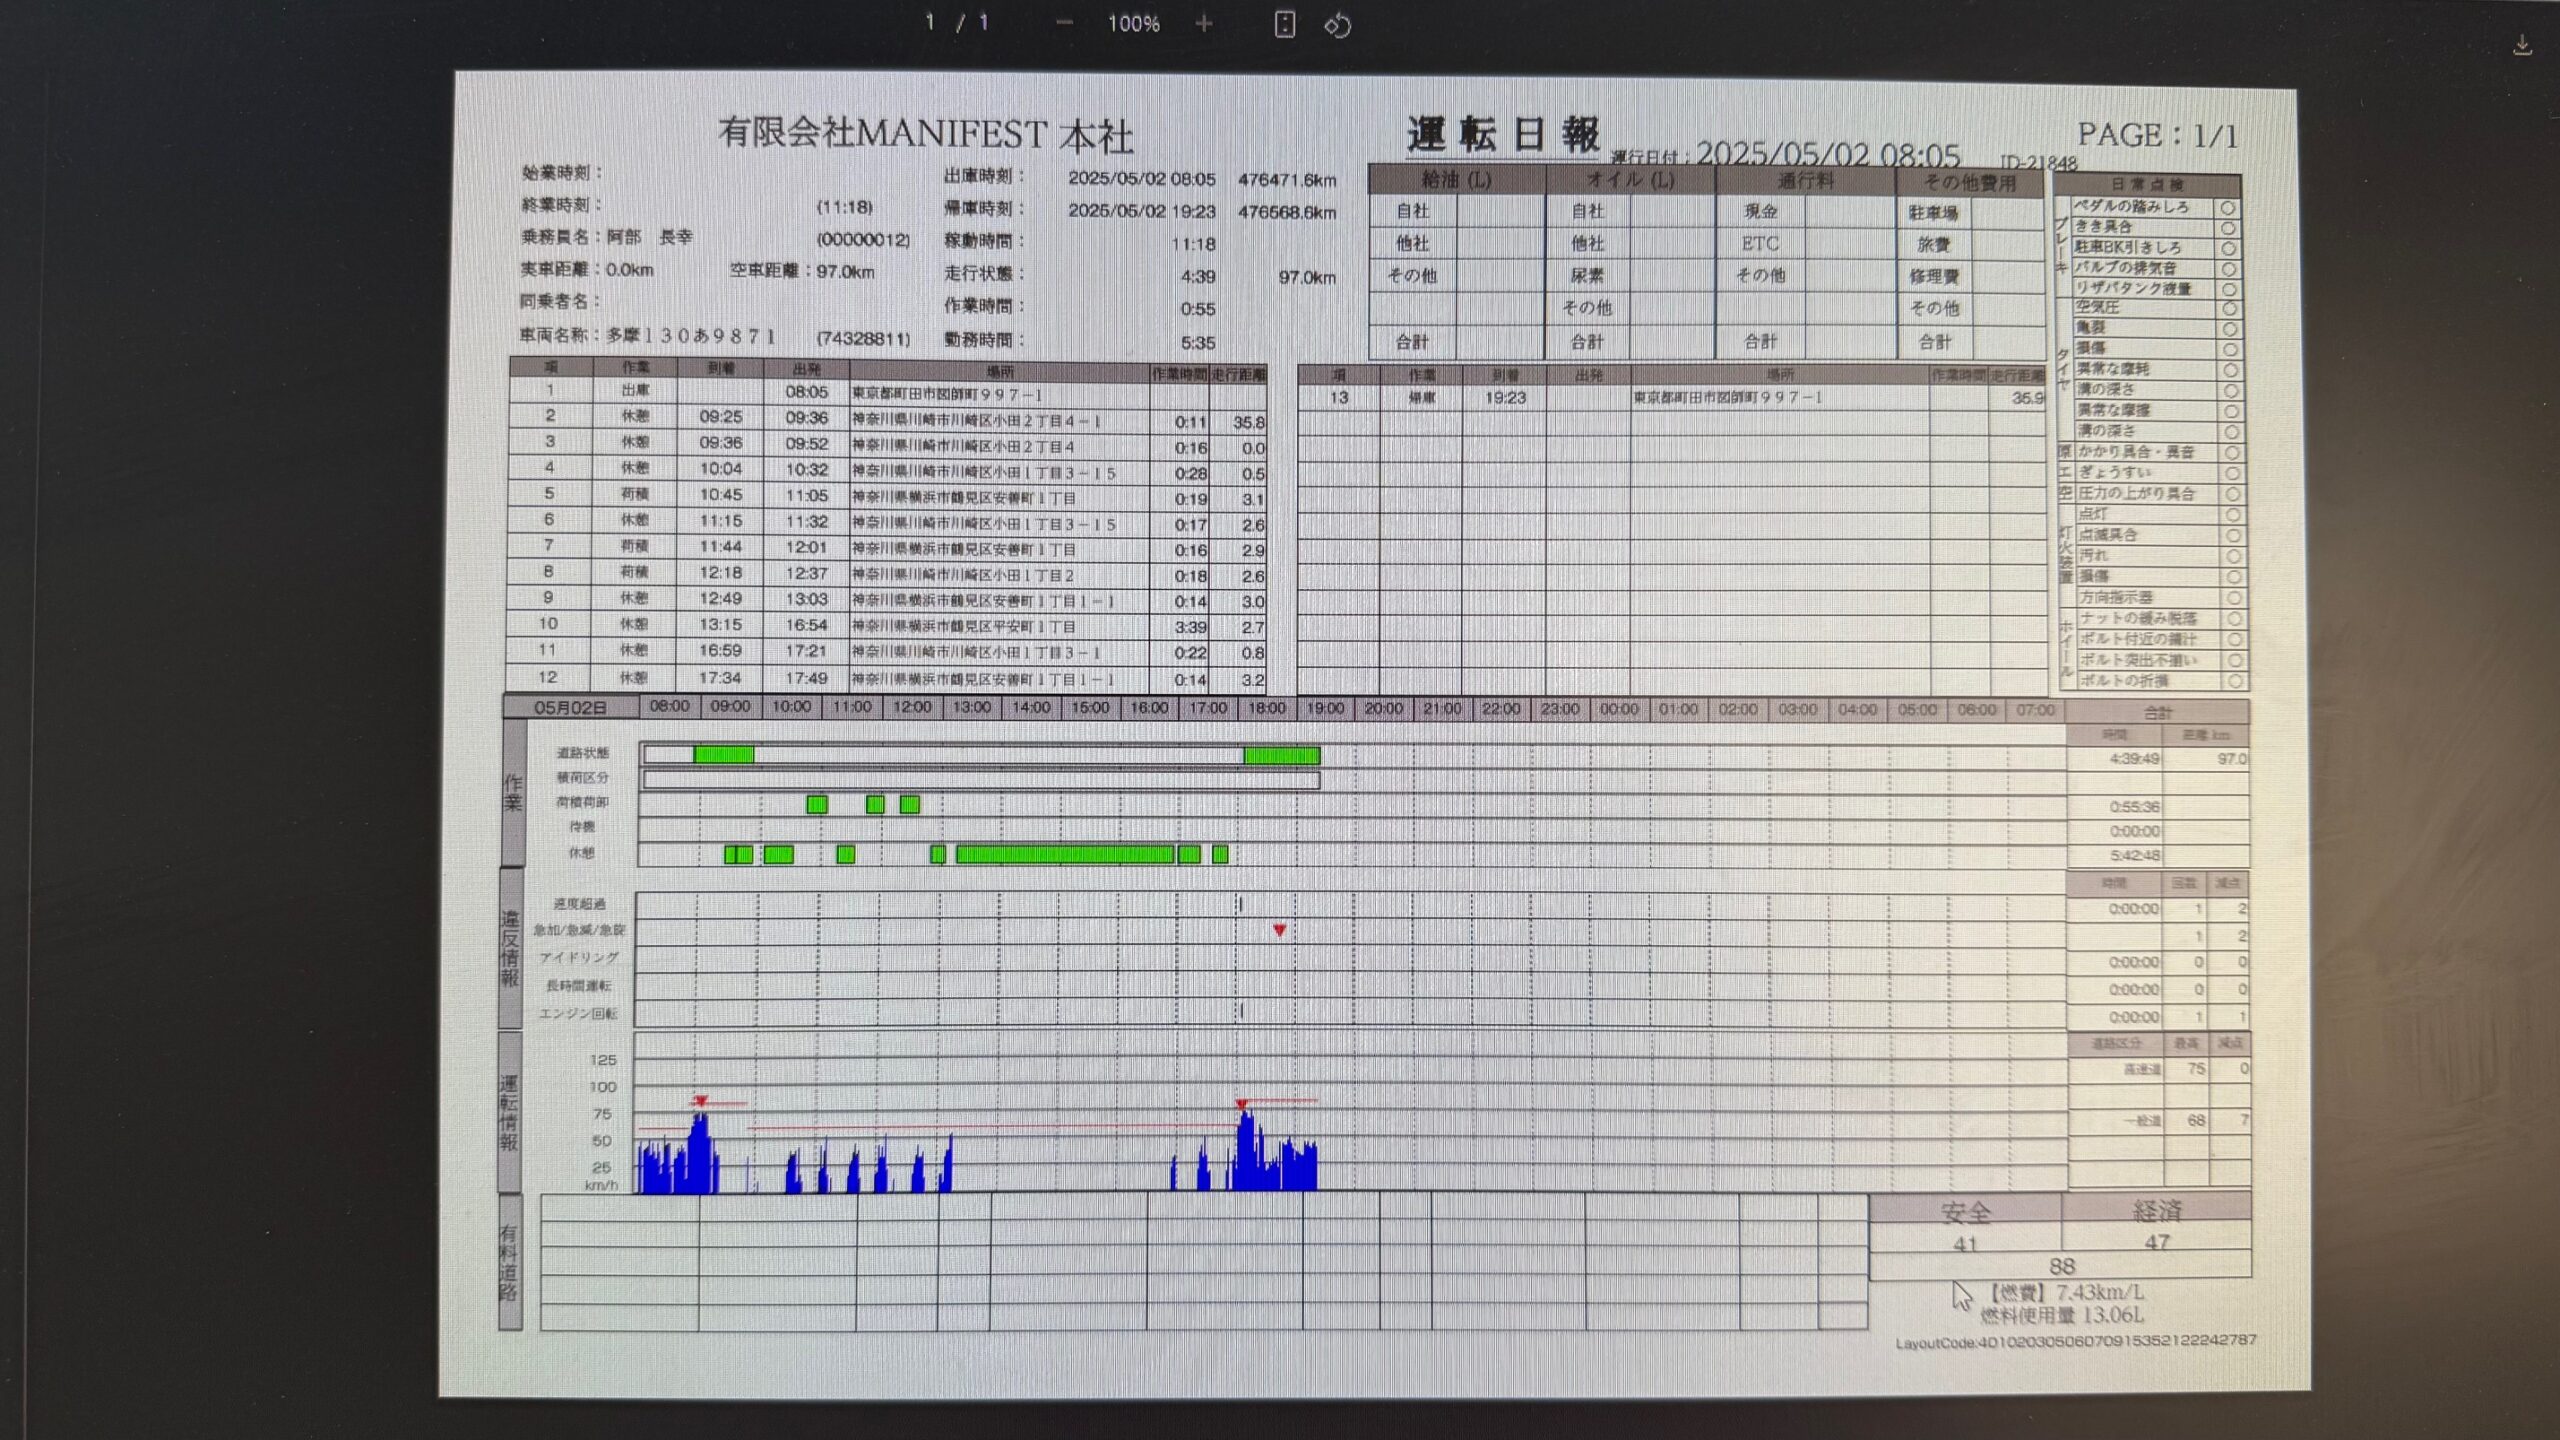Click the download icon in the top right
The height and width of the screenshot is (1440, 2560).
point(2522,45)
